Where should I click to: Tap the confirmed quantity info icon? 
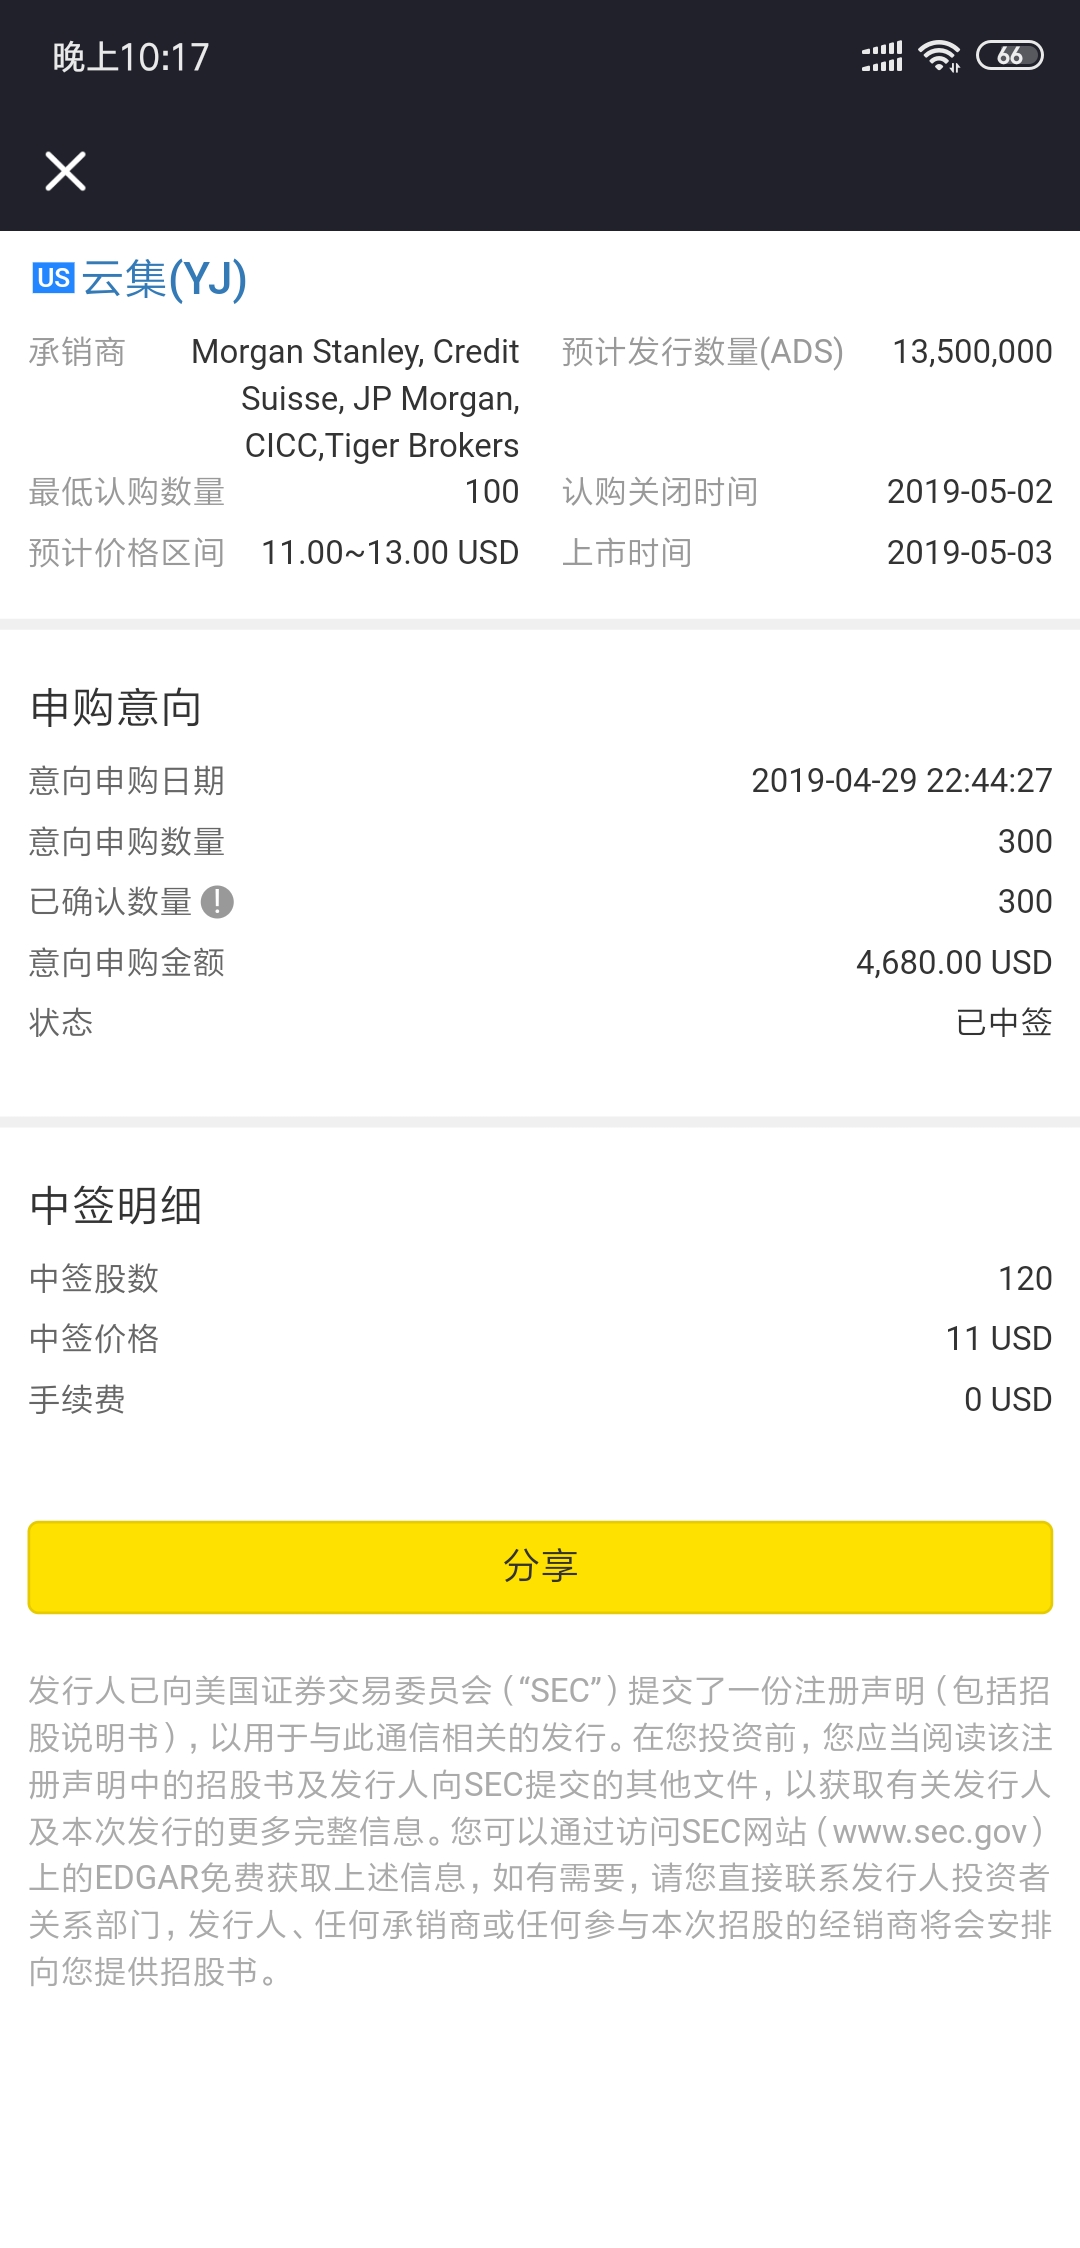pos(217,902)
